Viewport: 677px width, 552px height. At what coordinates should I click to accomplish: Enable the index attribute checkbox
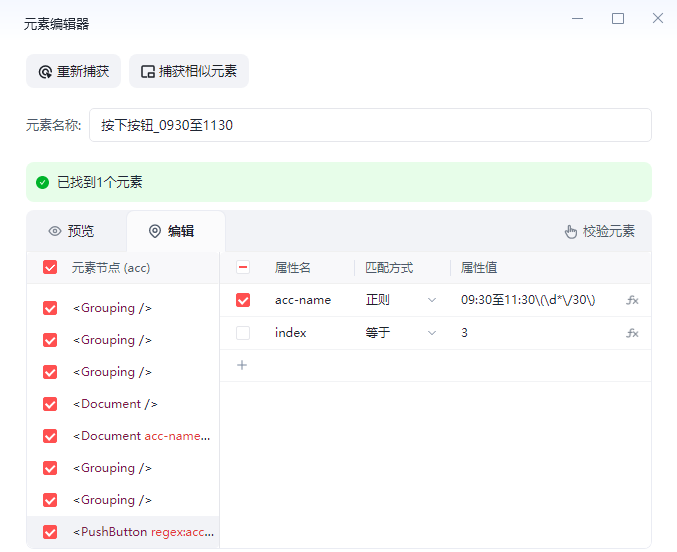pyautogui.click(x=243, y=333)
